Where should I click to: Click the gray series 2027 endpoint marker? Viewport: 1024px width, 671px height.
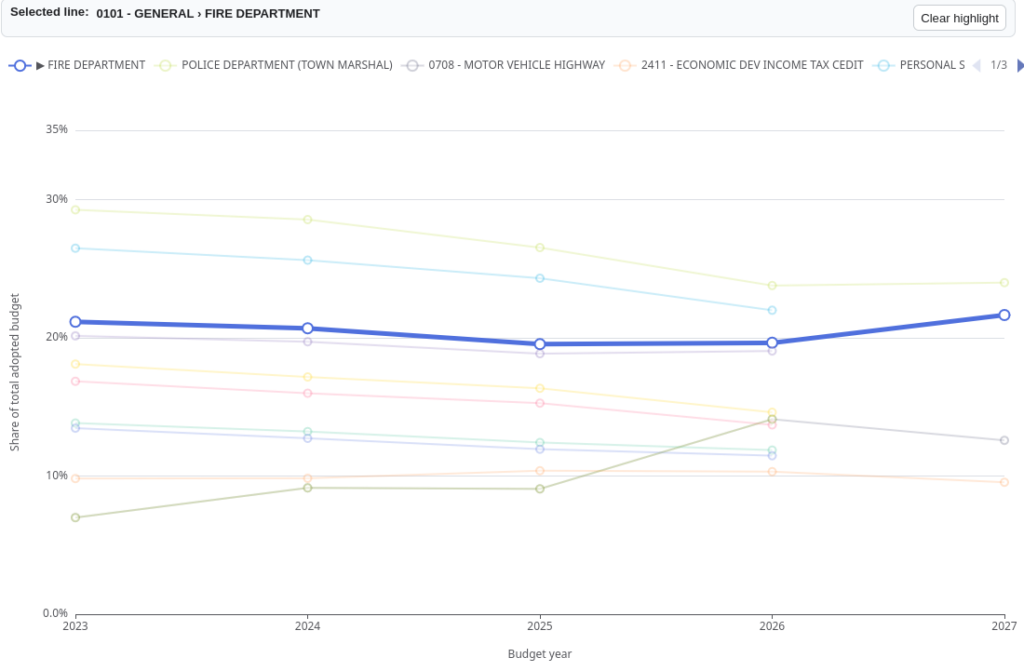pyautogui.click(x=1004, y=440)
